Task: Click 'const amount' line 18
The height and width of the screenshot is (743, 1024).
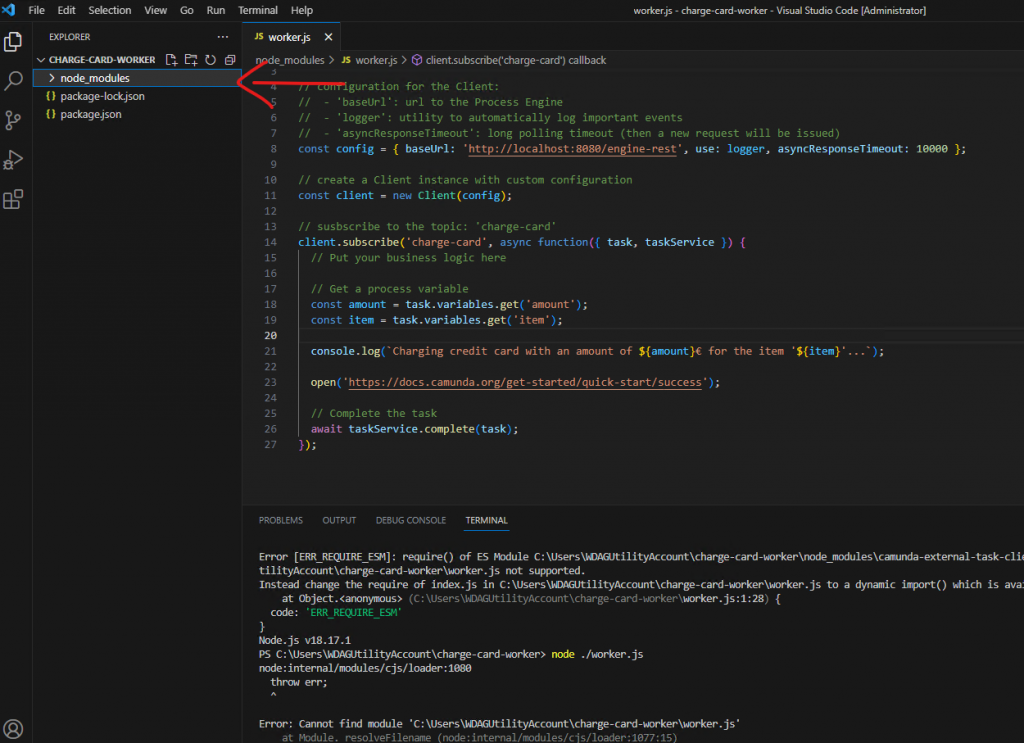Action: click(449, 305)
